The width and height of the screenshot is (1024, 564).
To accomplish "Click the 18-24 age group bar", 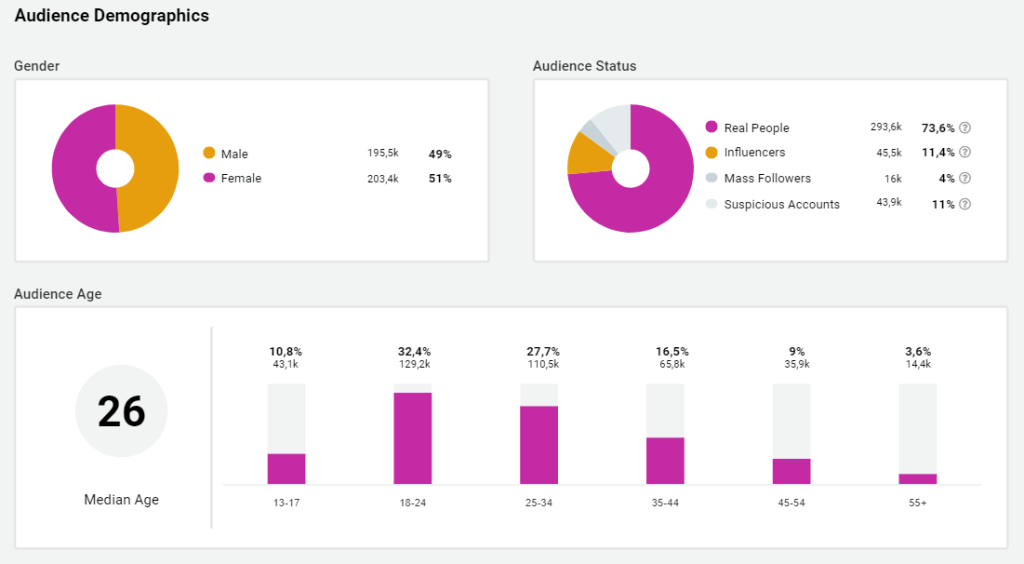I will (412, 438).
